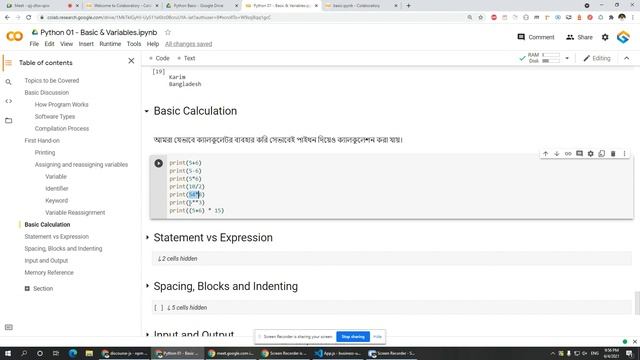Open the Editing mode dropdown
The width and height of the screenshot is (640, 360).
pos(597,58)
